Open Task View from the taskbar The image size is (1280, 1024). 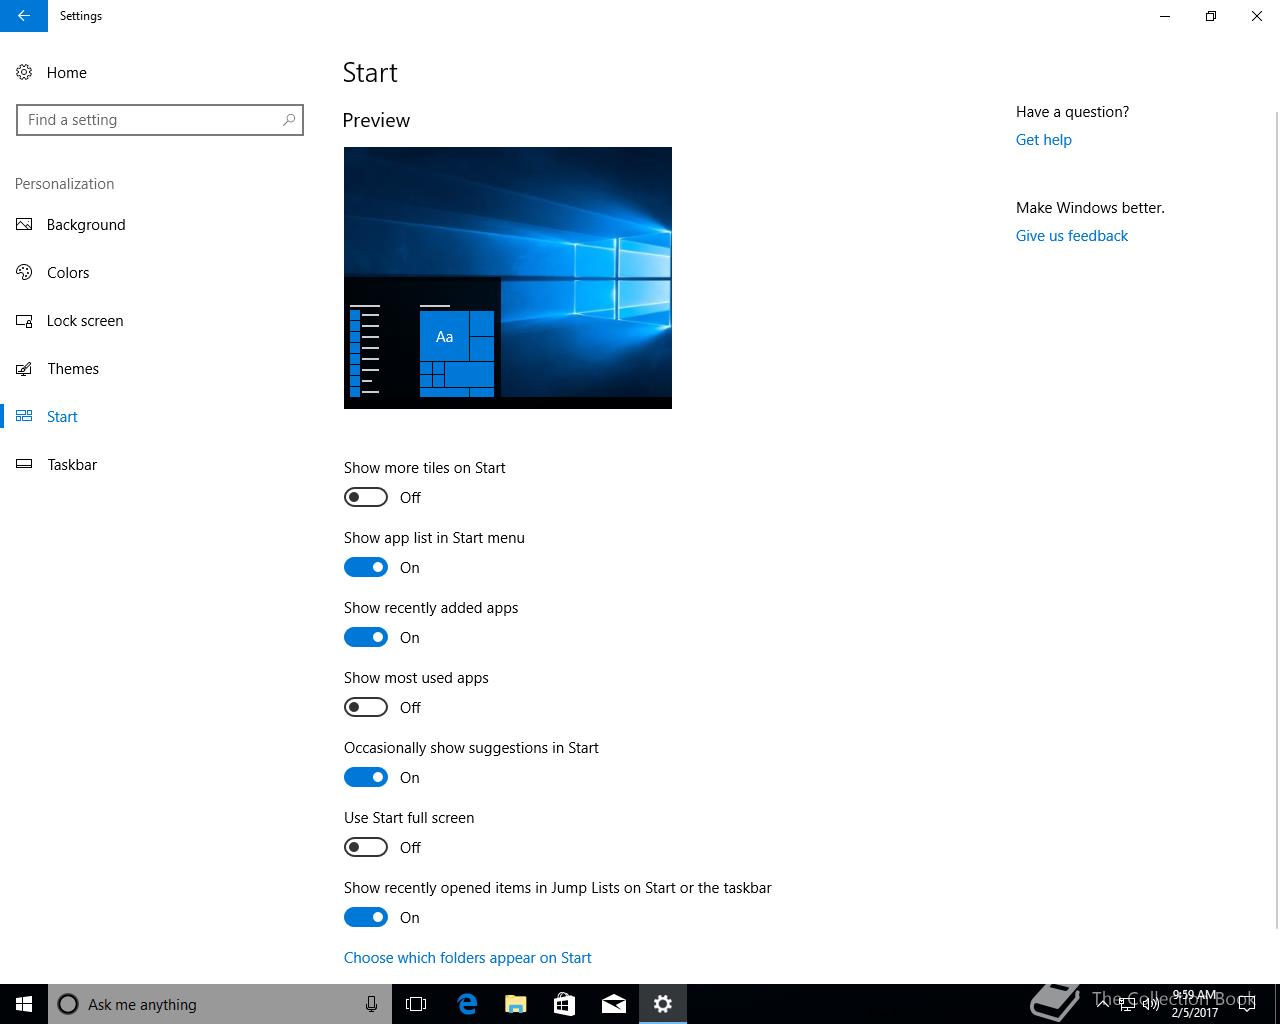(x=416, y=1004)
